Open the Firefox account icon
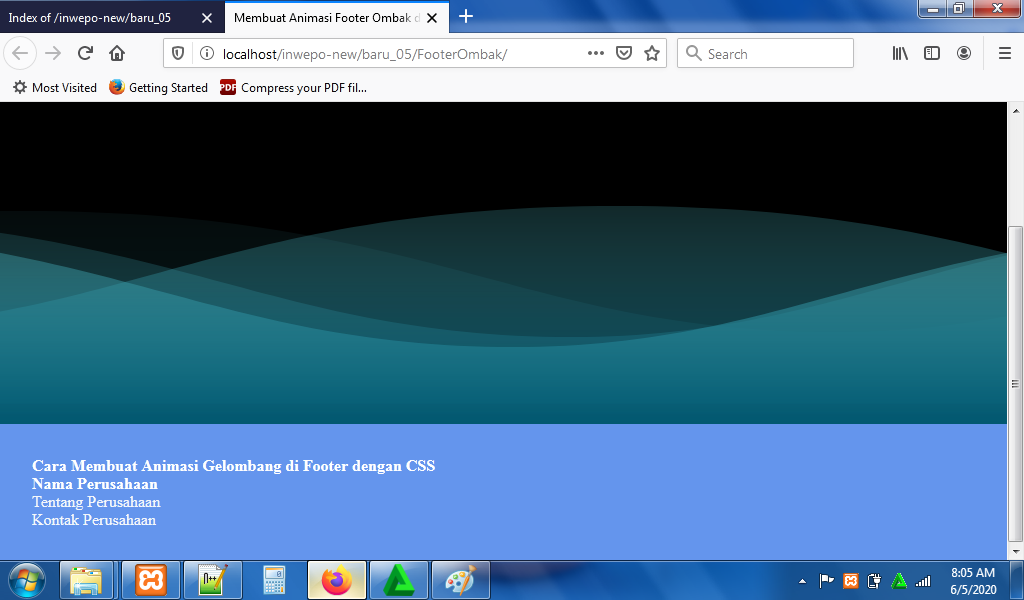This screenshot has width=1024, height=600. coord(964,54)
